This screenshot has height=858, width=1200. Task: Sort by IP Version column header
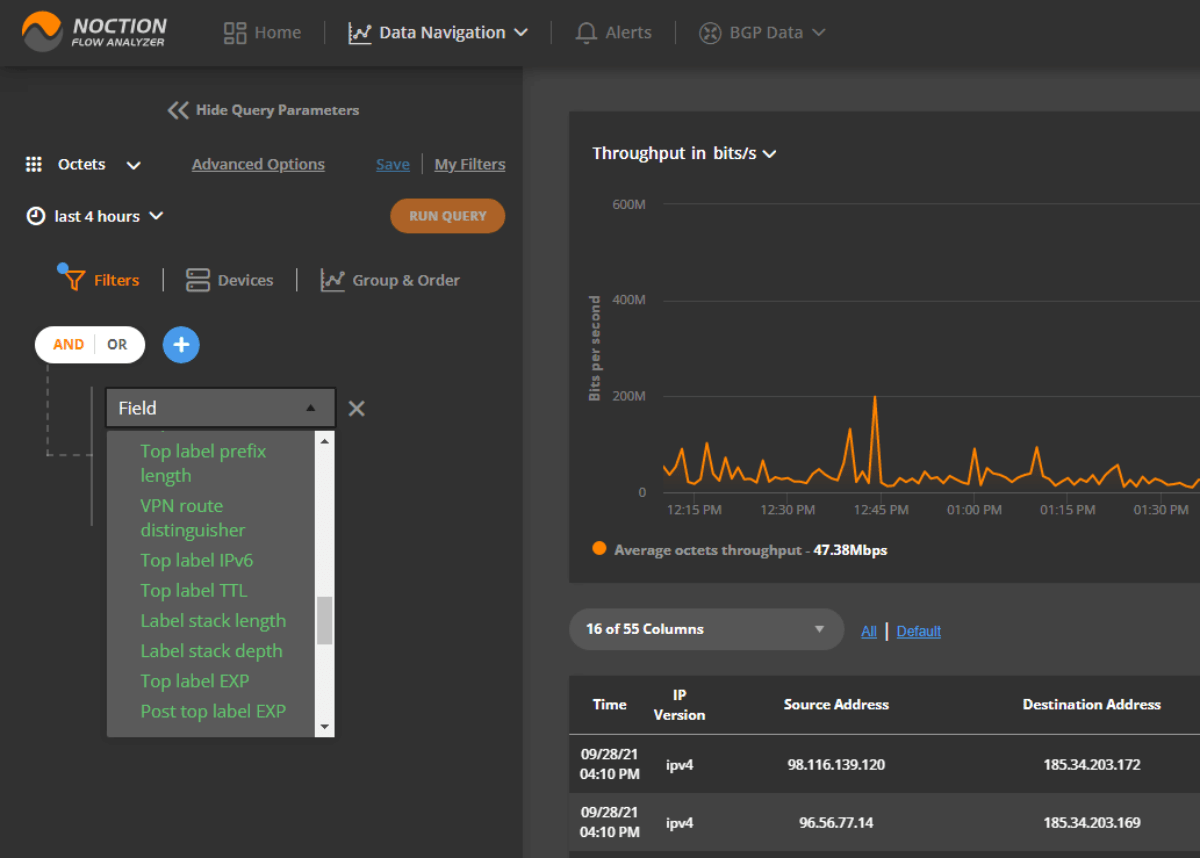click(679, 705)
